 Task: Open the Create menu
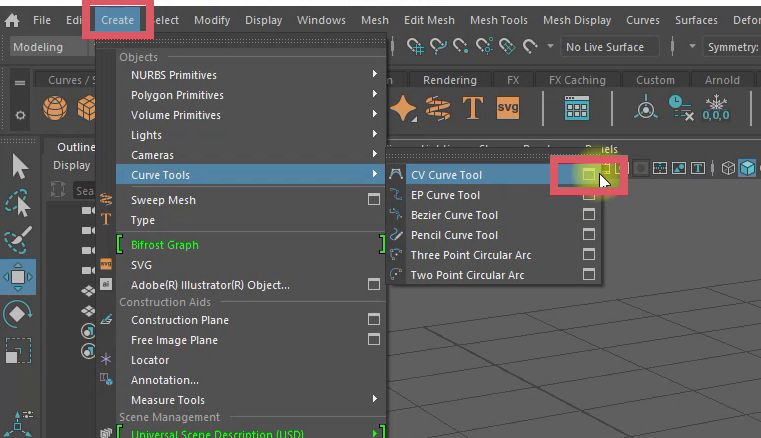click(117, 20)
